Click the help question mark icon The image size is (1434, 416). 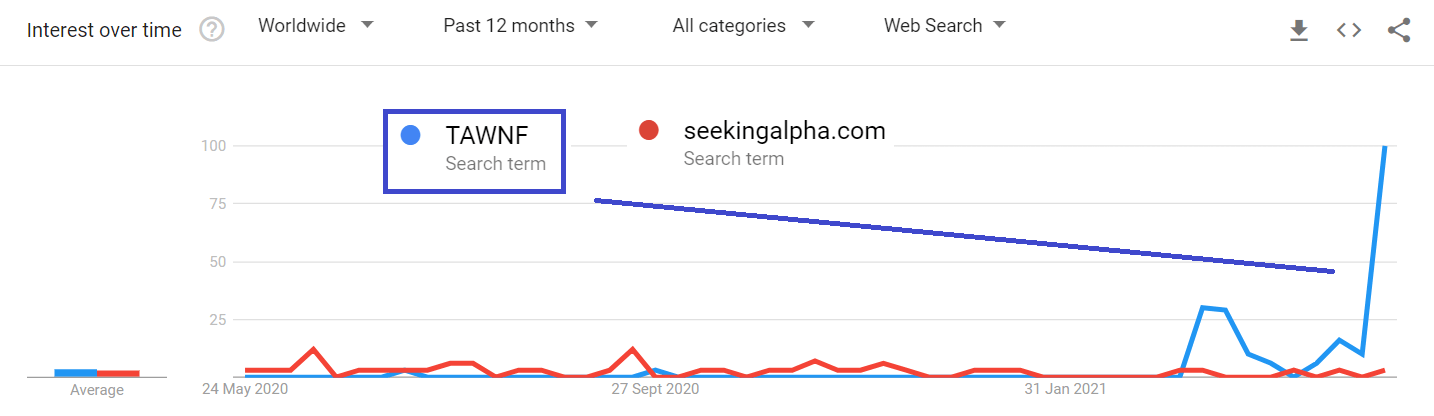(x=212, y=30)
